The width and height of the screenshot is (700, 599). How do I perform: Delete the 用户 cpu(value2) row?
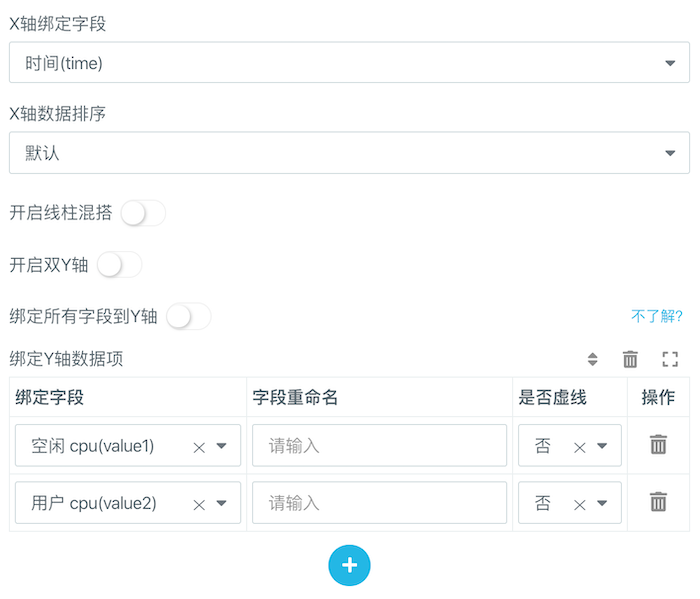[x=658, y=502]
